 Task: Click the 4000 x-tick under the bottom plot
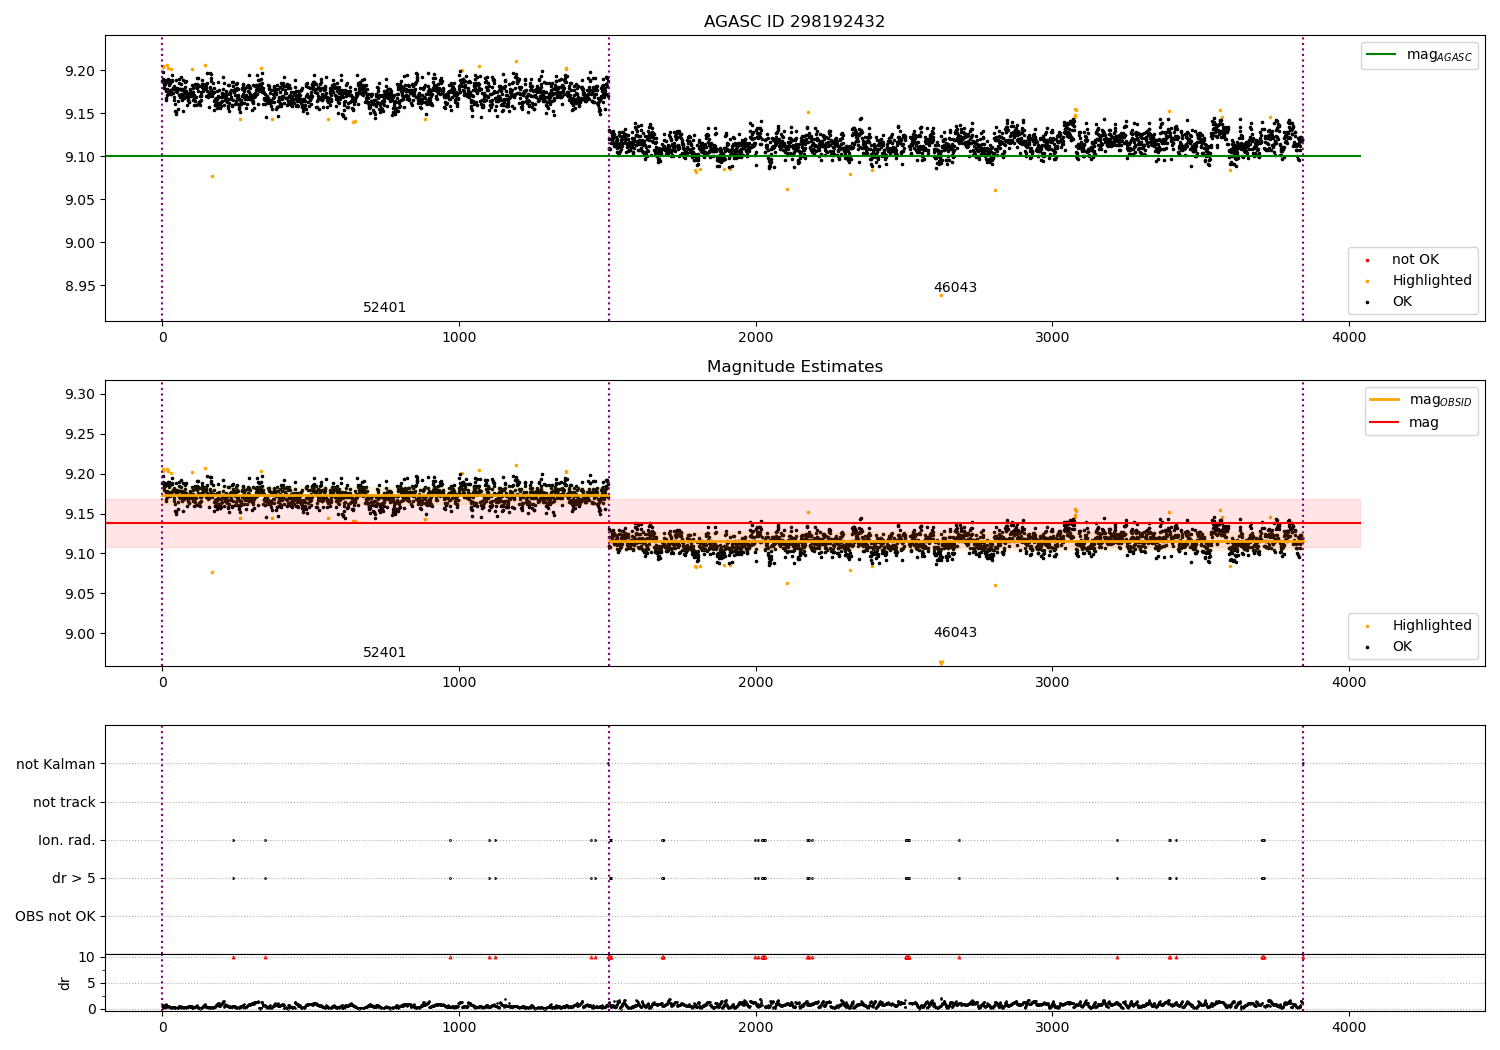pyautogui.click(x=1349, y=1027)
